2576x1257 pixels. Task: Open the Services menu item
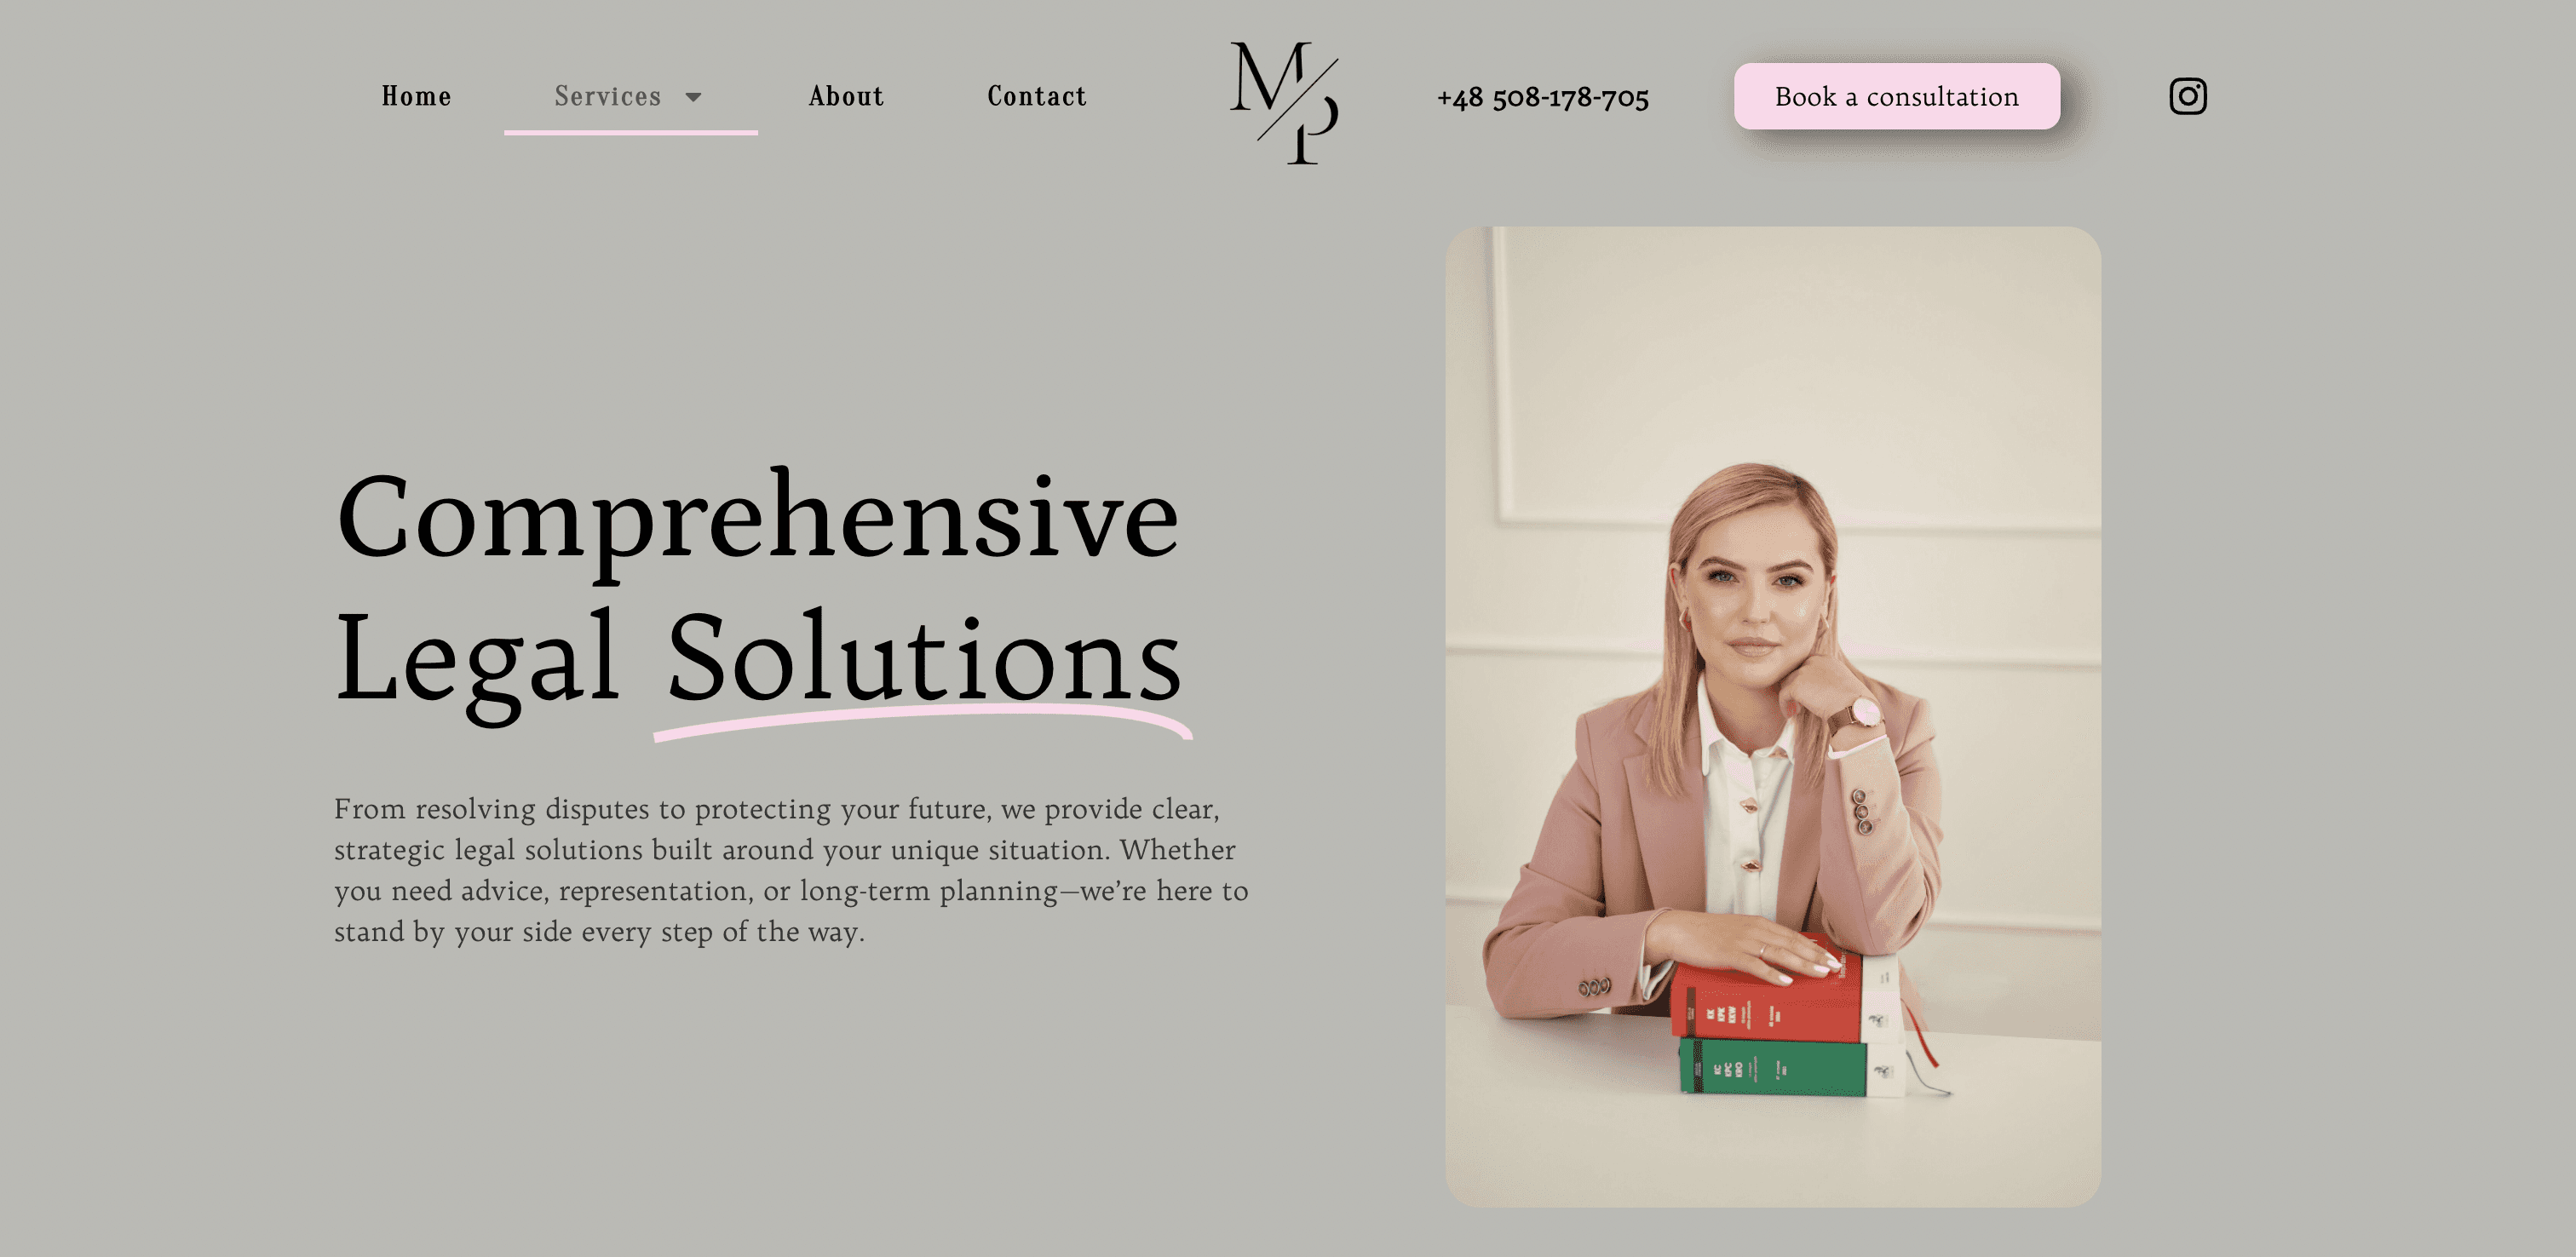[x=608, y=96]
